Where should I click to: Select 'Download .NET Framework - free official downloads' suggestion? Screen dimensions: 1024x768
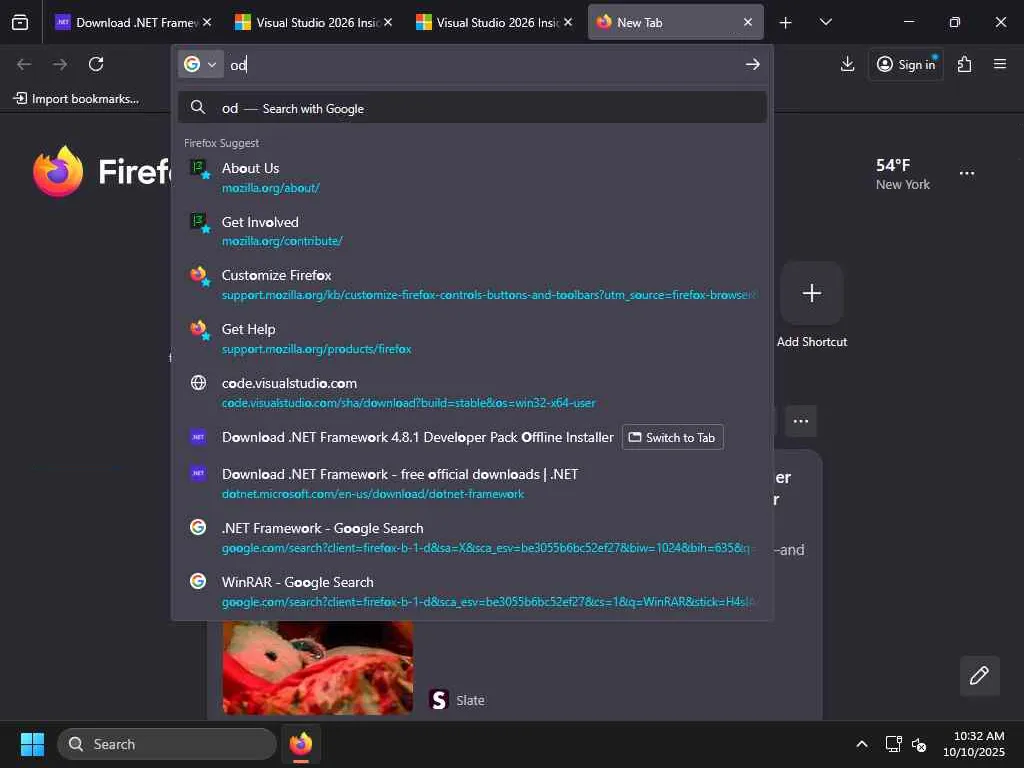pyautogui.click(x=472, y=483)
